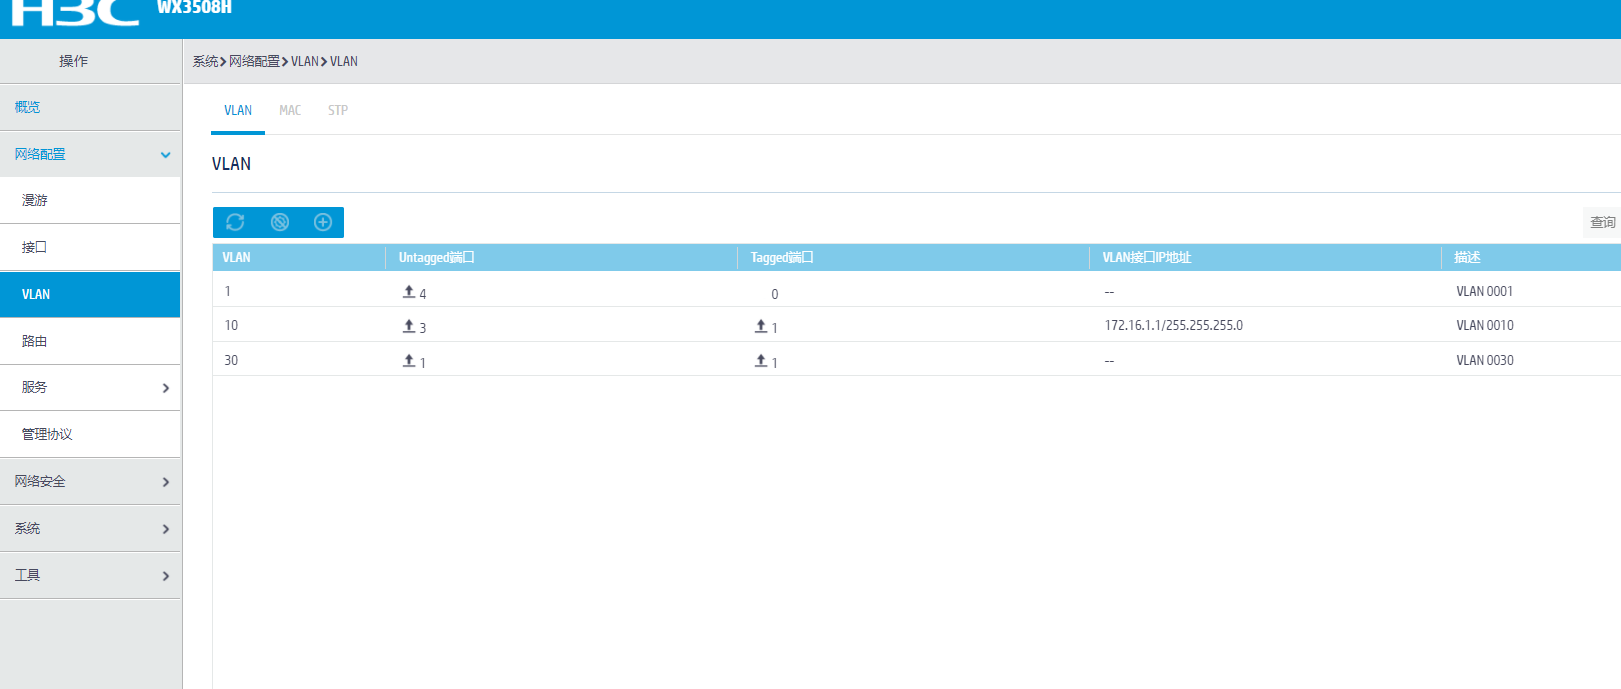Click the VLAN 0010 description
Image resolution: width=1621 pixels, height=689 pixels.
1485,325
